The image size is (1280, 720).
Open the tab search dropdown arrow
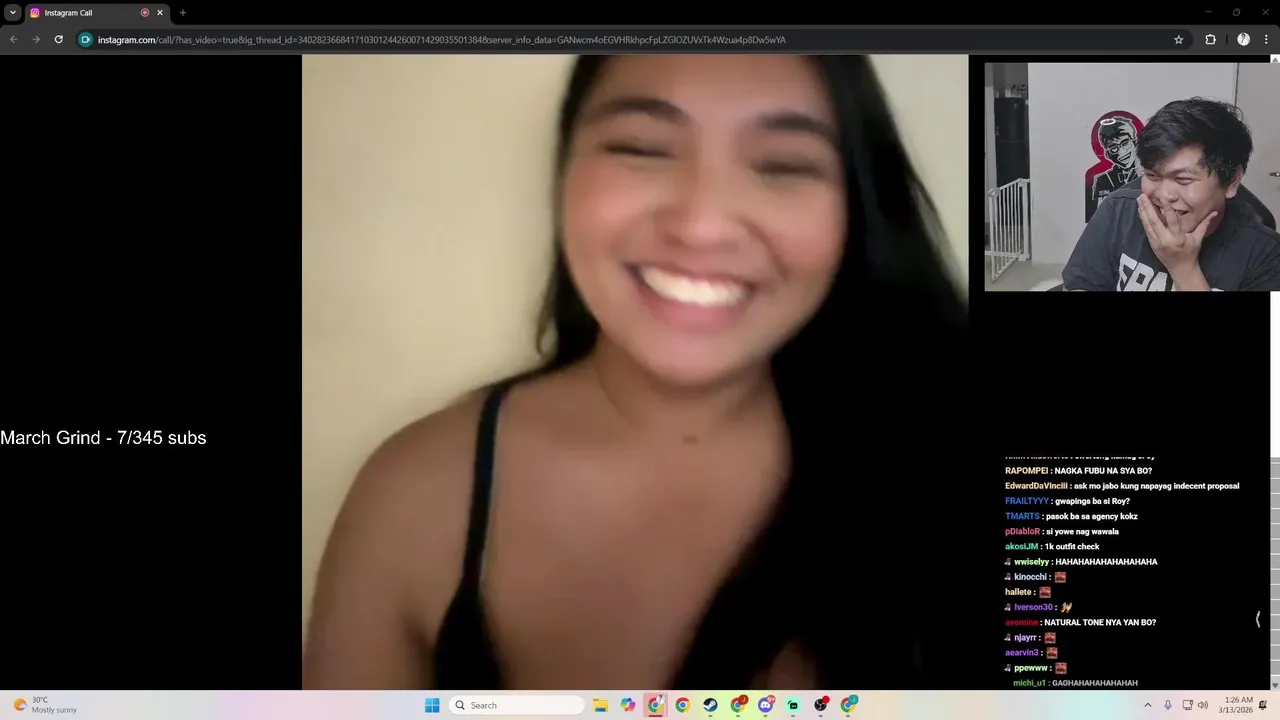coord(13,13)
